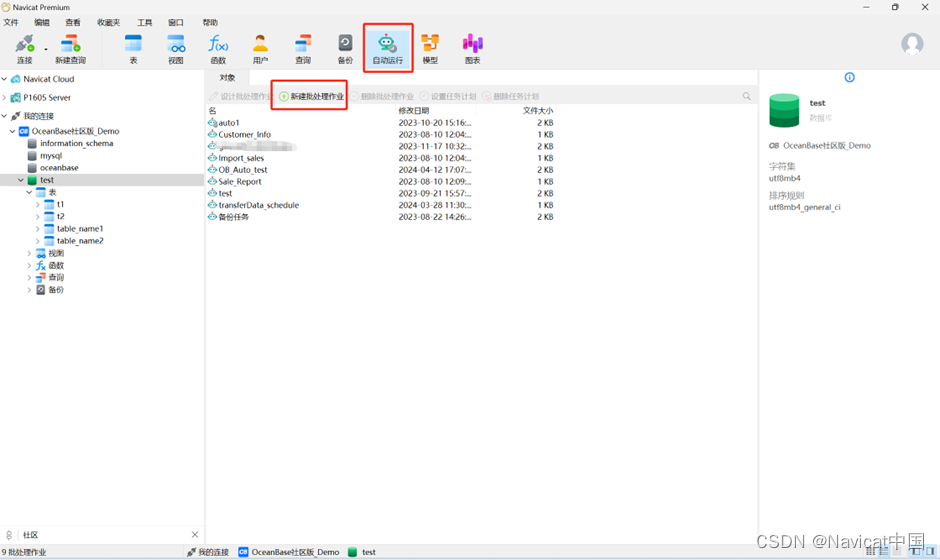Screen dimensions: 940x560
Task: Expand the table_name2 node
Action: pos(38,240)
